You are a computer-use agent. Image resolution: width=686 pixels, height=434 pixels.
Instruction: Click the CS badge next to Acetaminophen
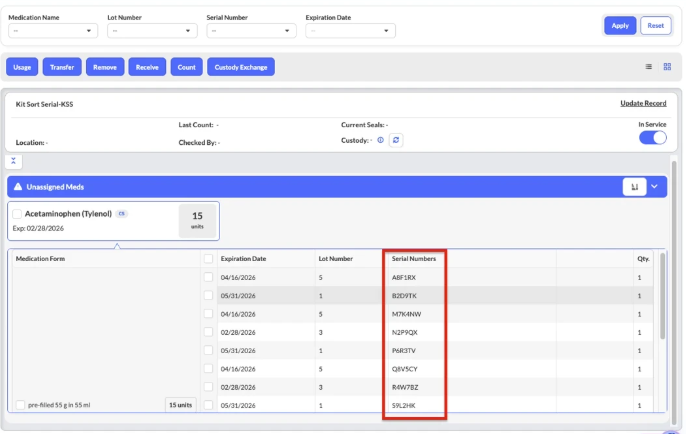click(121, 213)
